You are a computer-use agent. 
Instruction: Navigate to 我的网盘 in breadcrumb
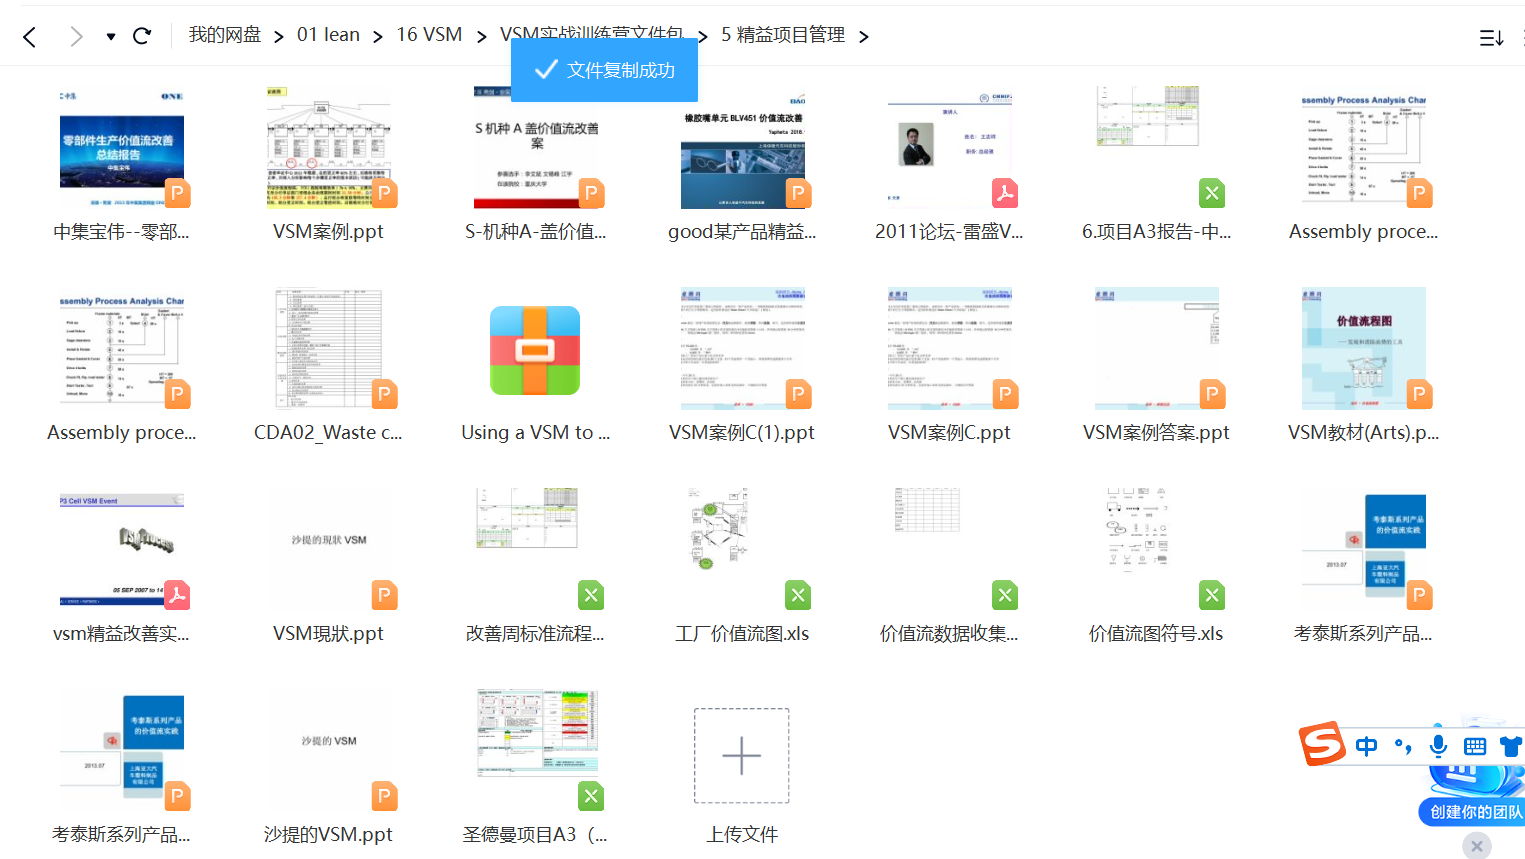tap(224, 35)
